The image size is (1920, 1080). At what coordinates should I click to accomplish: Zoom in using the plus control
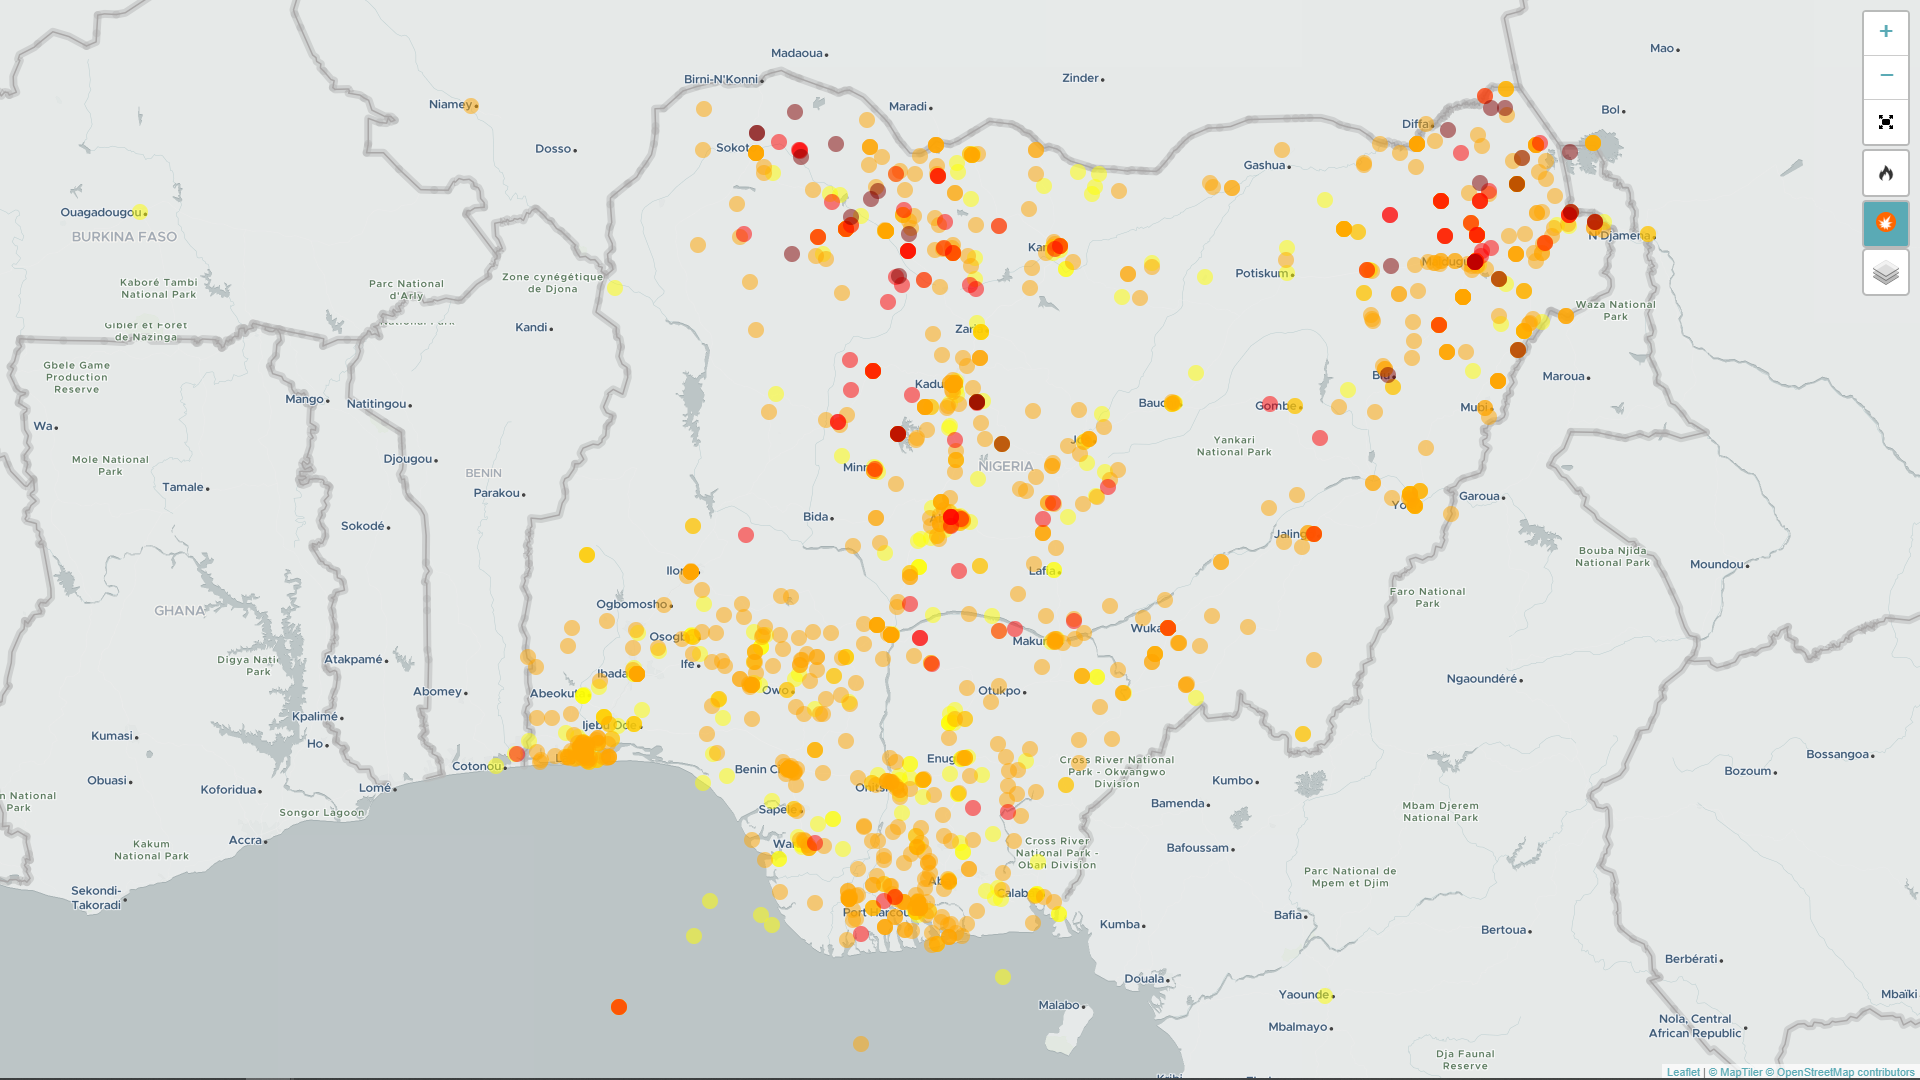coord(1886,31)
